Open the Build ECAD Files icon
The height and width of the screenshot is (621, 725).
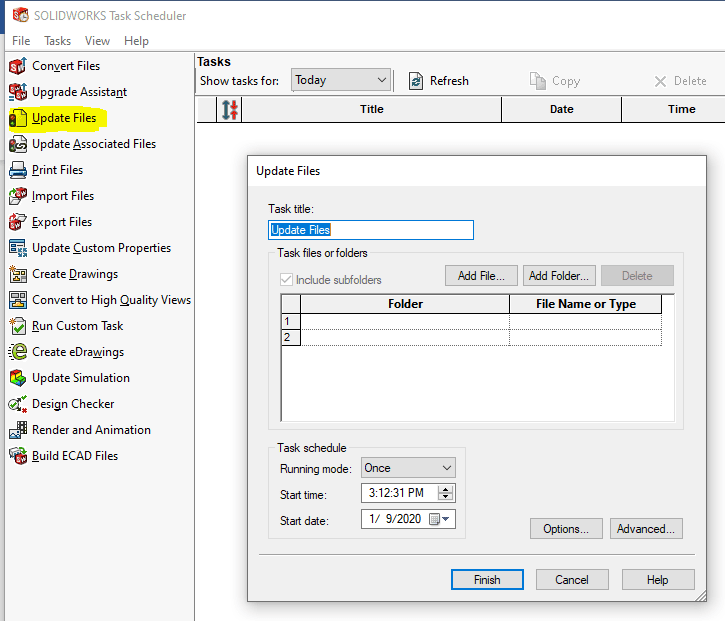pyautogui.click(x=18, y=455)
